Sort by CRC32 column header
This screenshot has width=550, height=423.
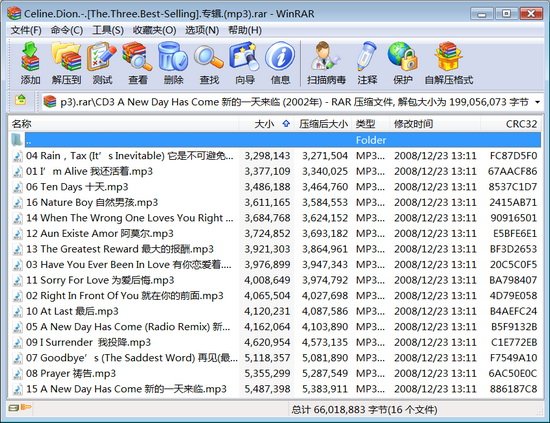(x=510, y=124)
